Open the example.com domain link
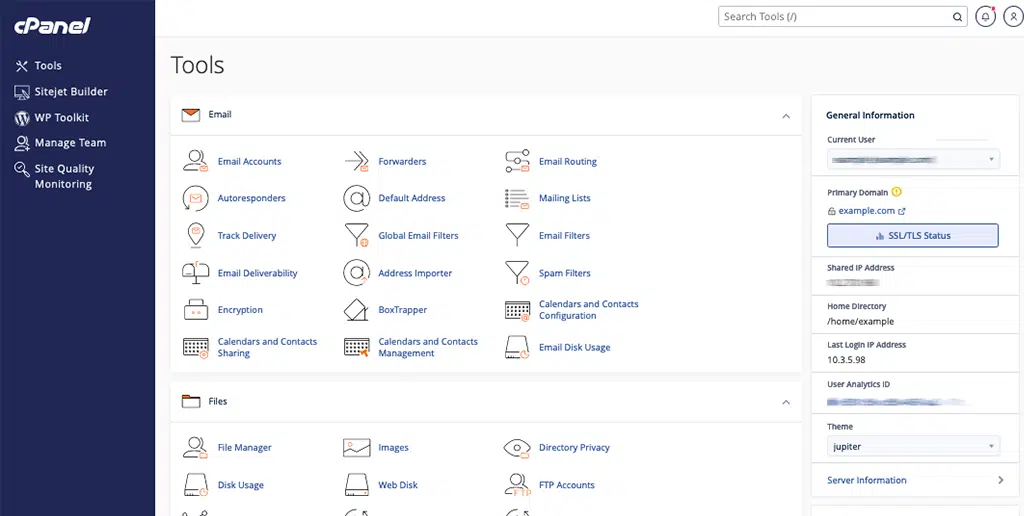 click(867, 211)
